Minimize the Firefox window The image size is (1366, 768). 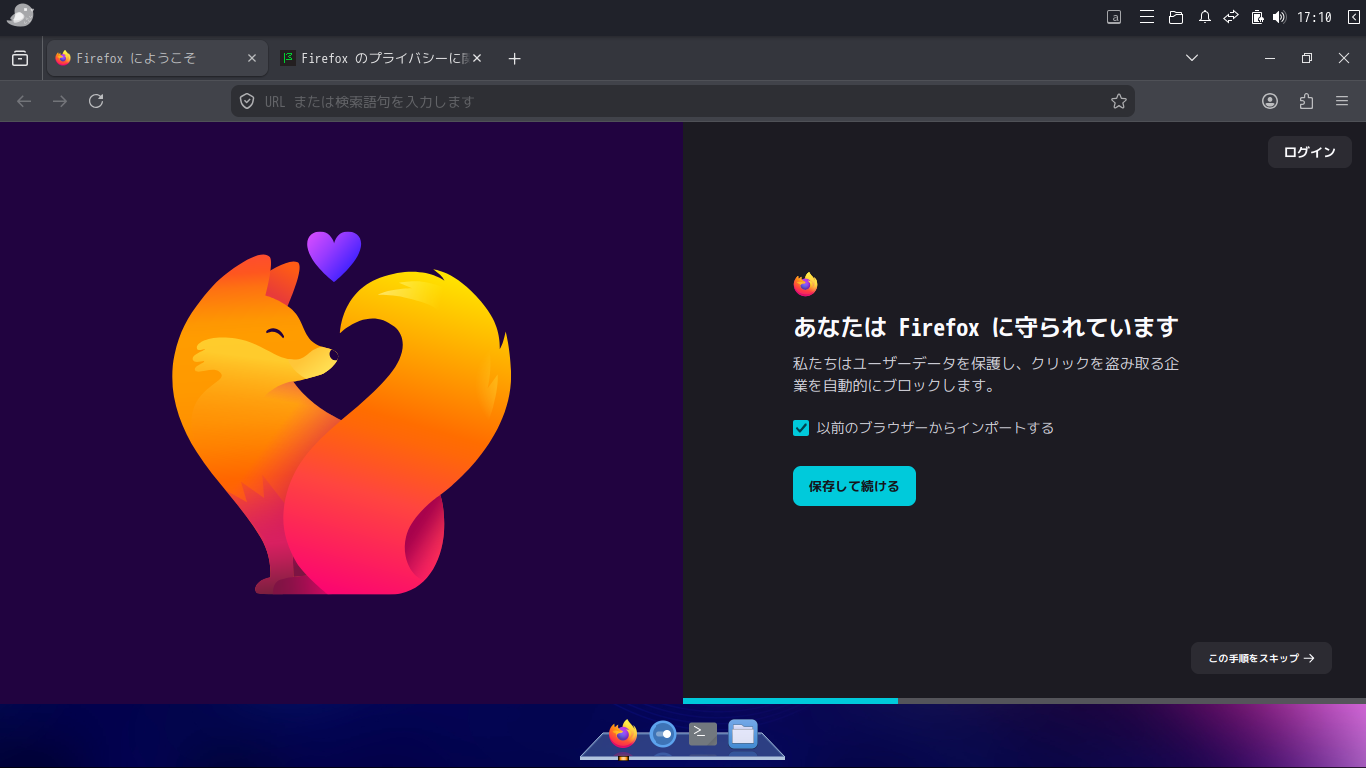(x=1270, y=59)
